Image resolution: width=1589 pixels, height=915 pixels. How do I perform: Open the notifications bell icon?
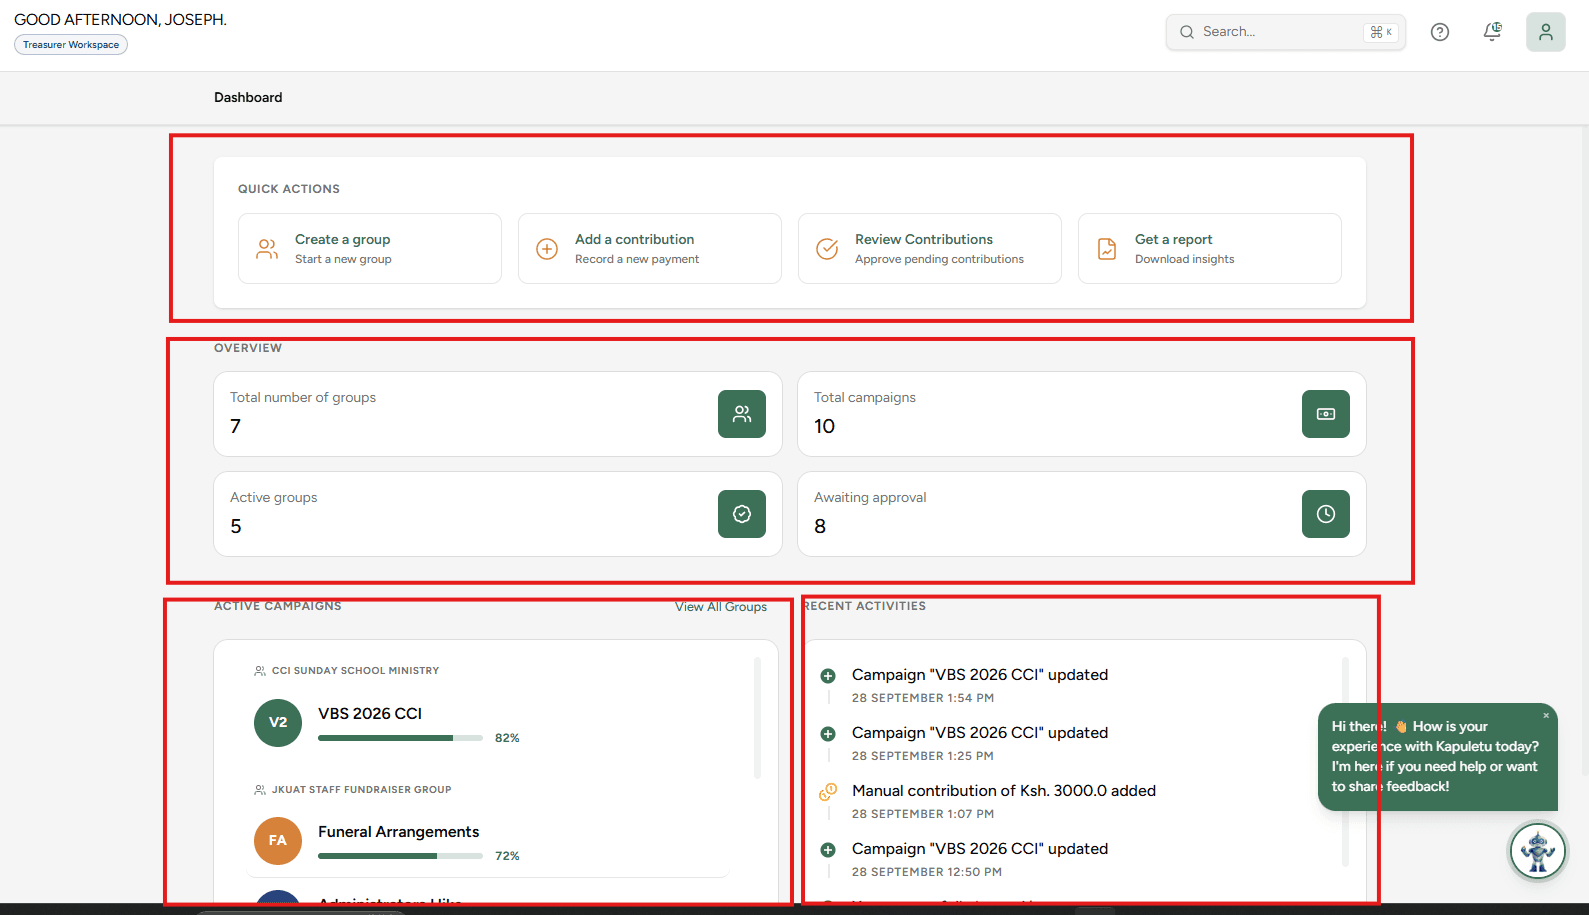click(x=1492, y=32)
